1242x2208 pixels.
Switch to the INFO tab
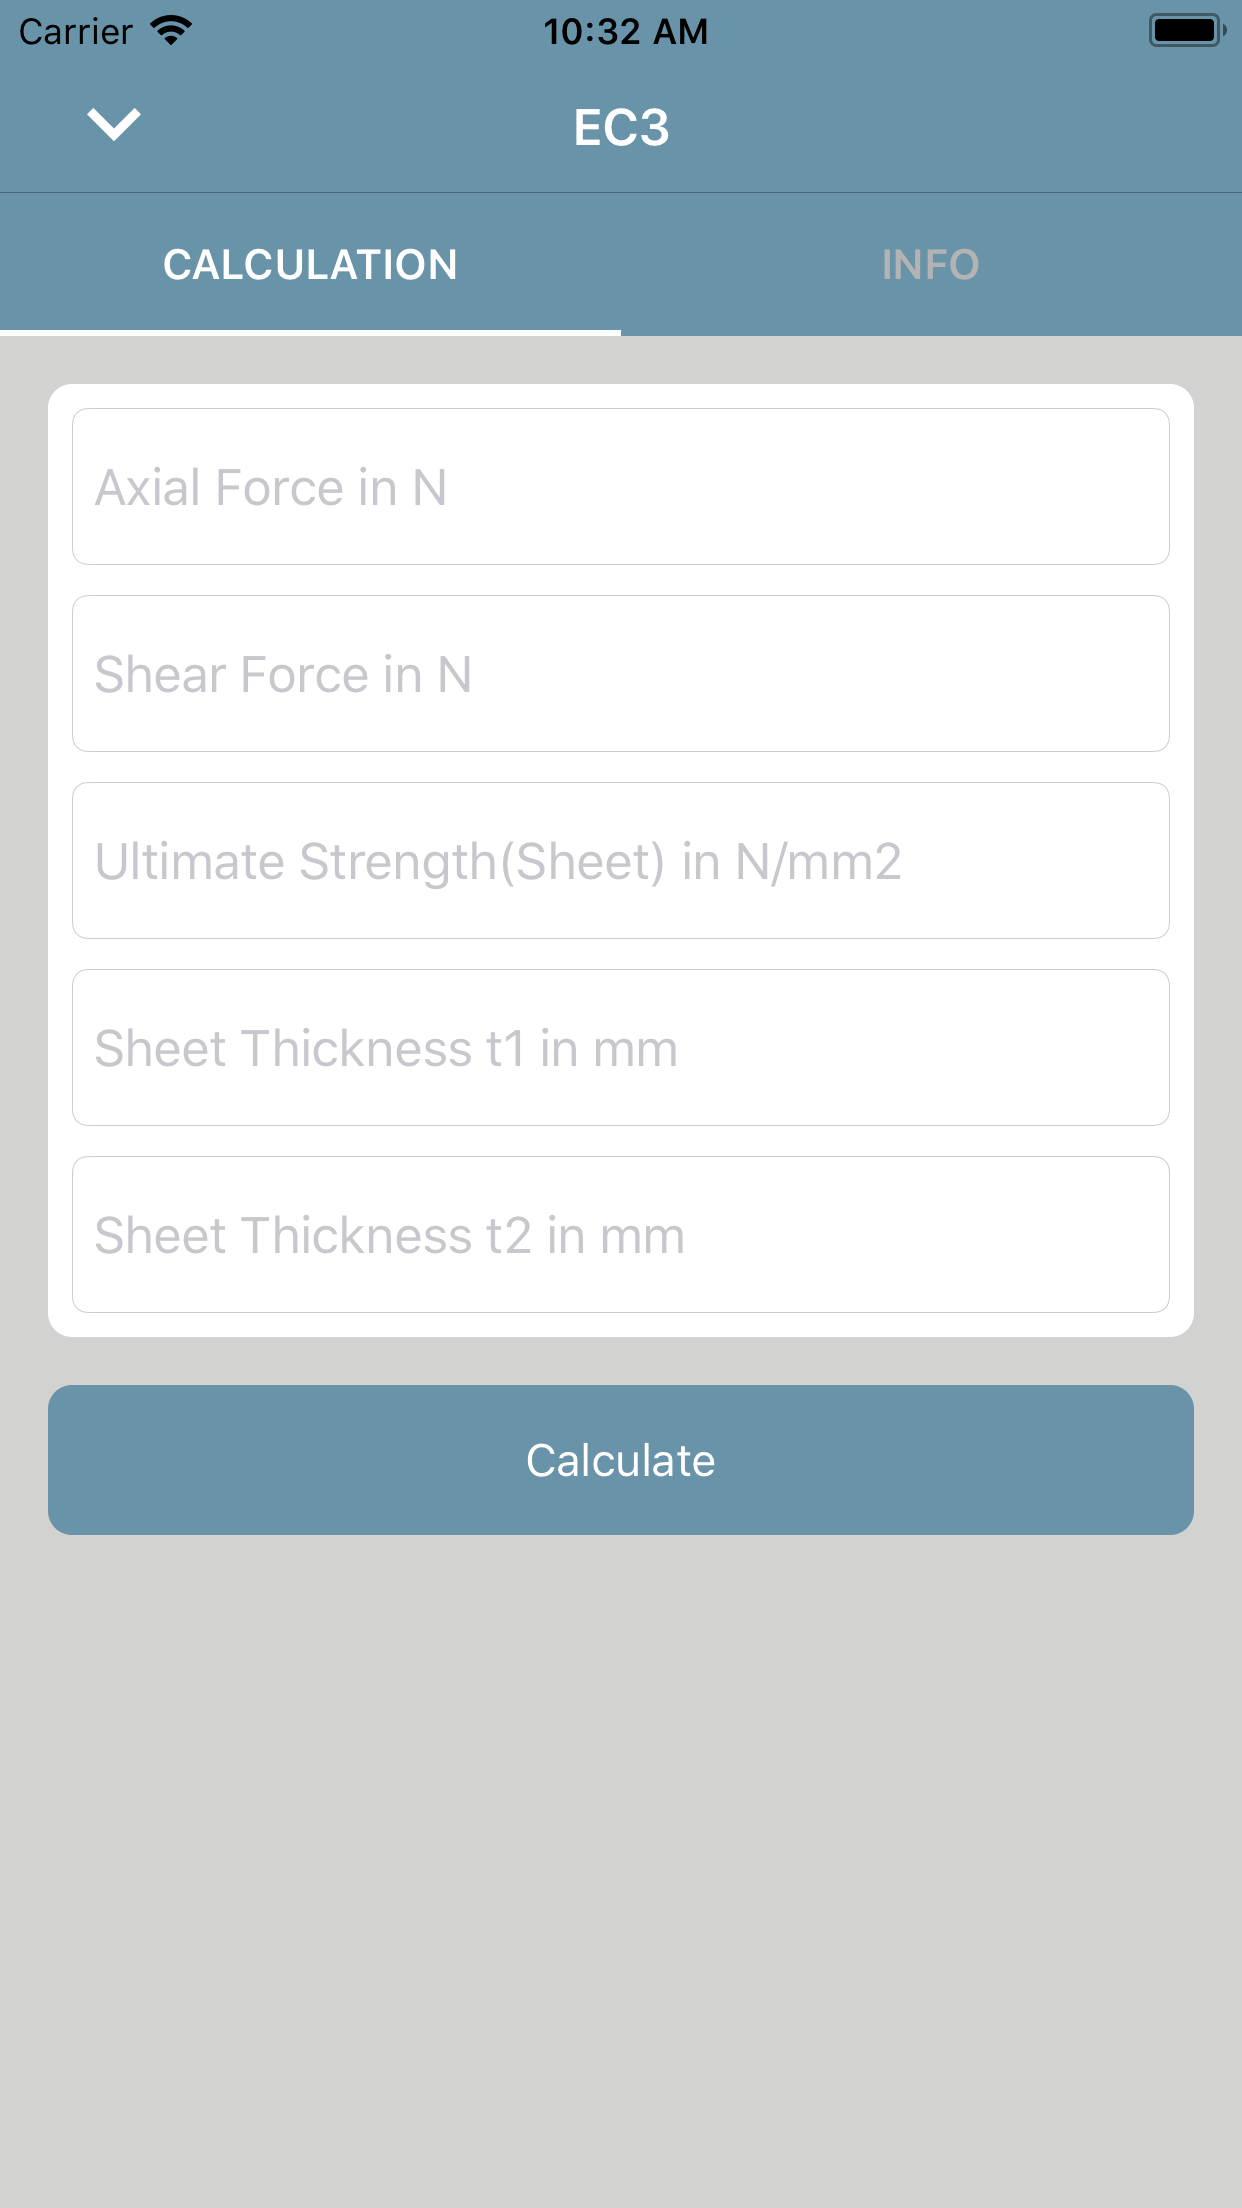tap(930, 265)
